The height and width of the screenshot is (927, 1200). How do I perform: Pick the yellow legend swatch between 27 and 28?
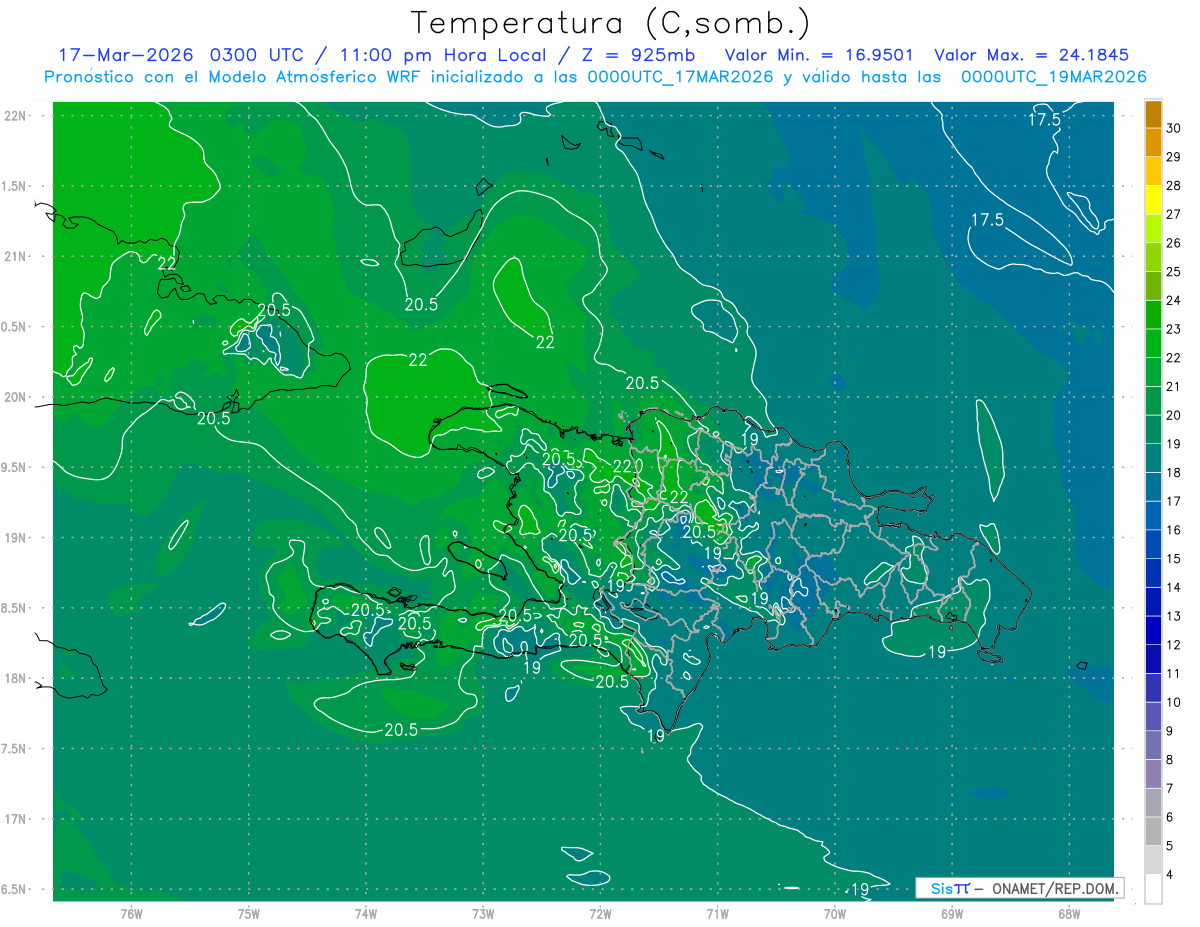pyautogui.click(x=1153, y=200)
